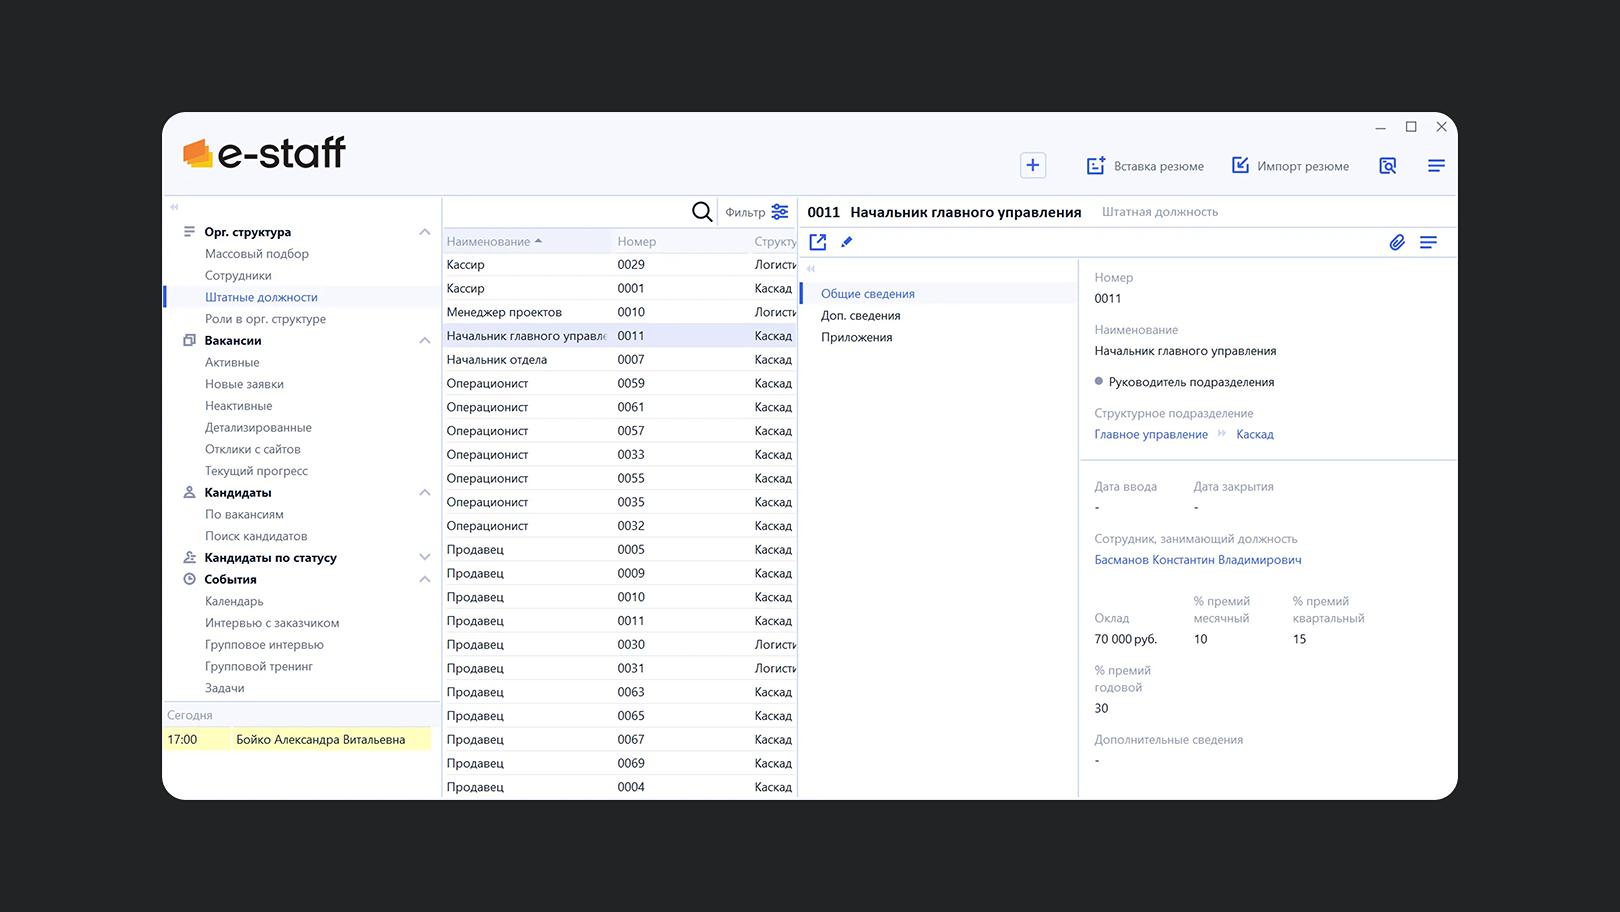Open the Фильтр settings sliders icon
Viewport: 1620px width, 912px height.
[x=780, y=212]
